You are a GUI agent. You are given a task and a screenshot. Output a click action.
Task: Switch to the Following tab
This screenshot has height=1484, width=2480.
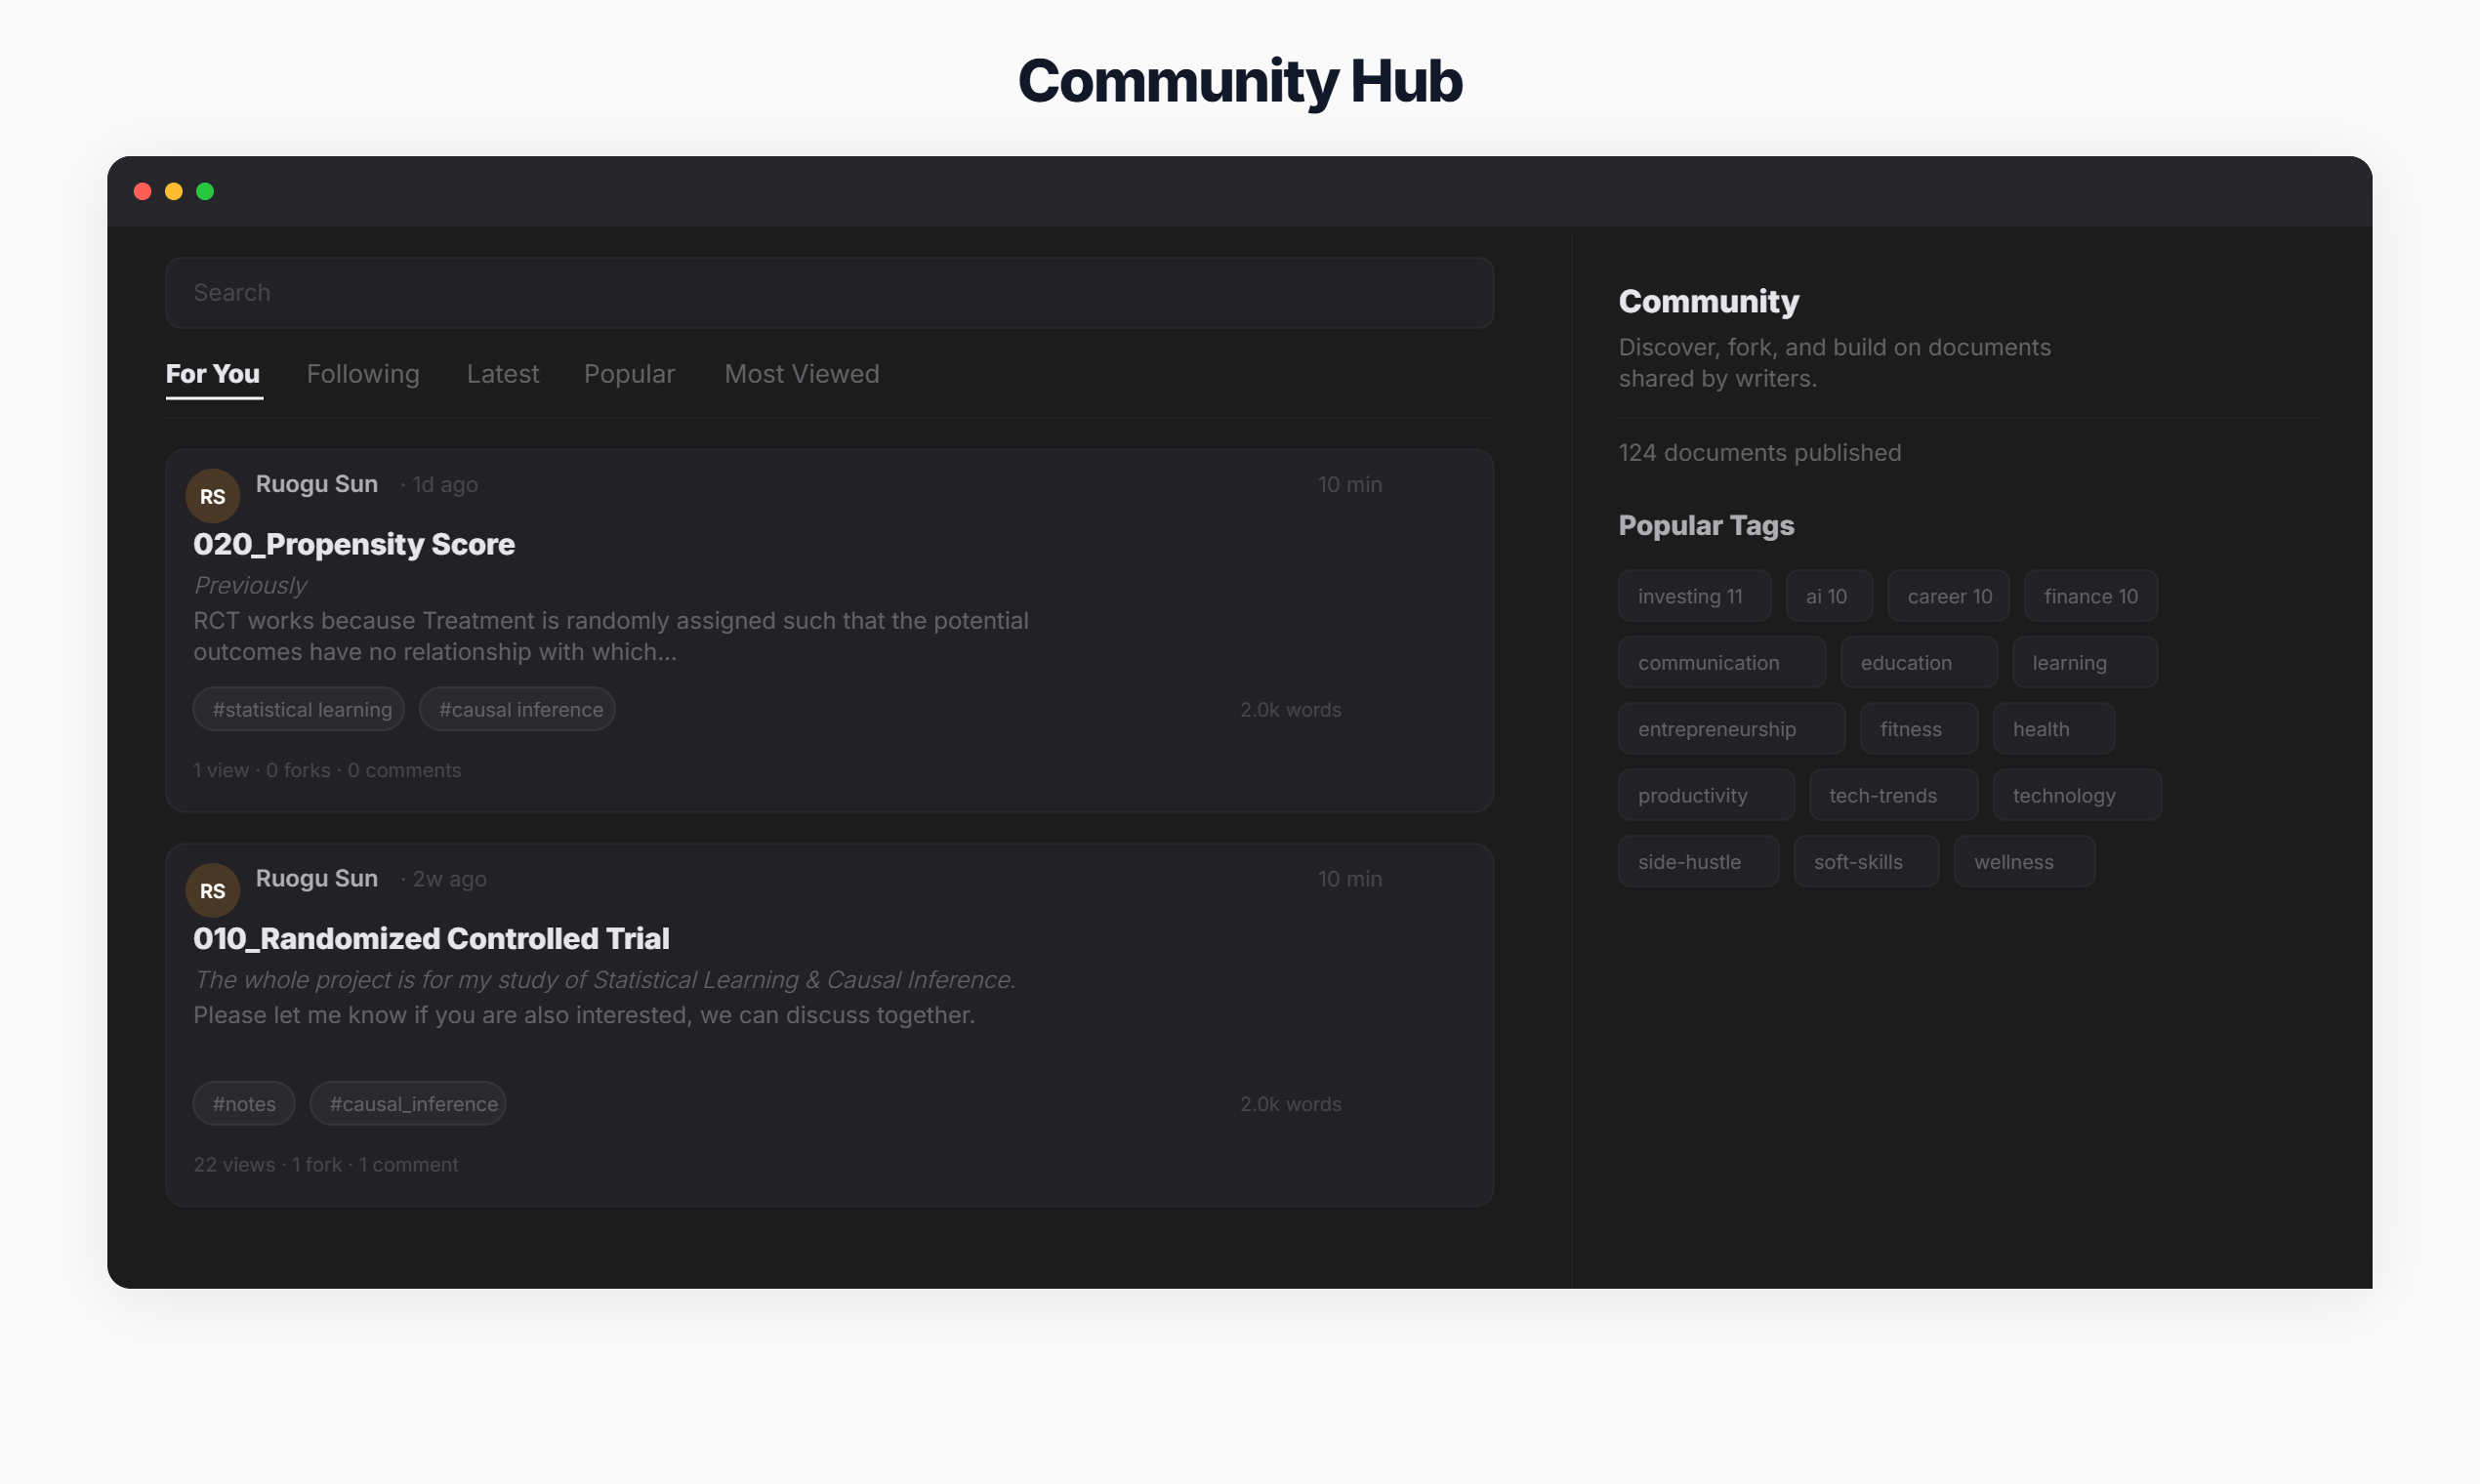tap(363, 374)
